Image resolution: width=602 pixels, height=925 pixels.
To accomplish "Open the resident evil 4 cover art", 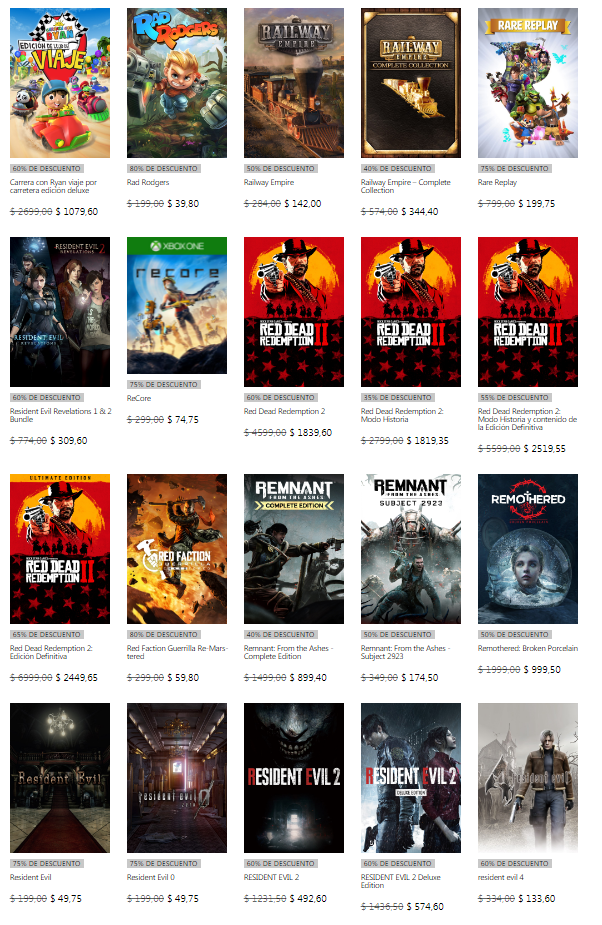I will 528,777.
